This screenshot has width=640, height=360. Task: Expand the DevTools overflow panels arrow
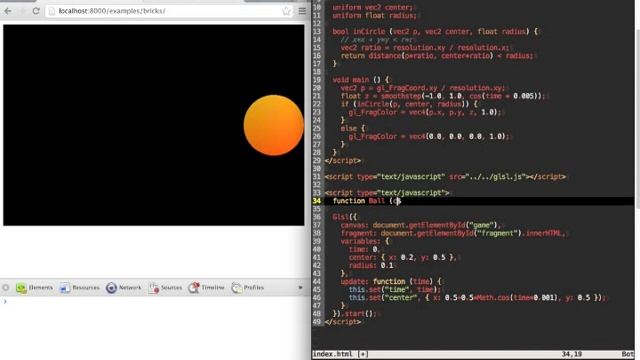(300, 288)
